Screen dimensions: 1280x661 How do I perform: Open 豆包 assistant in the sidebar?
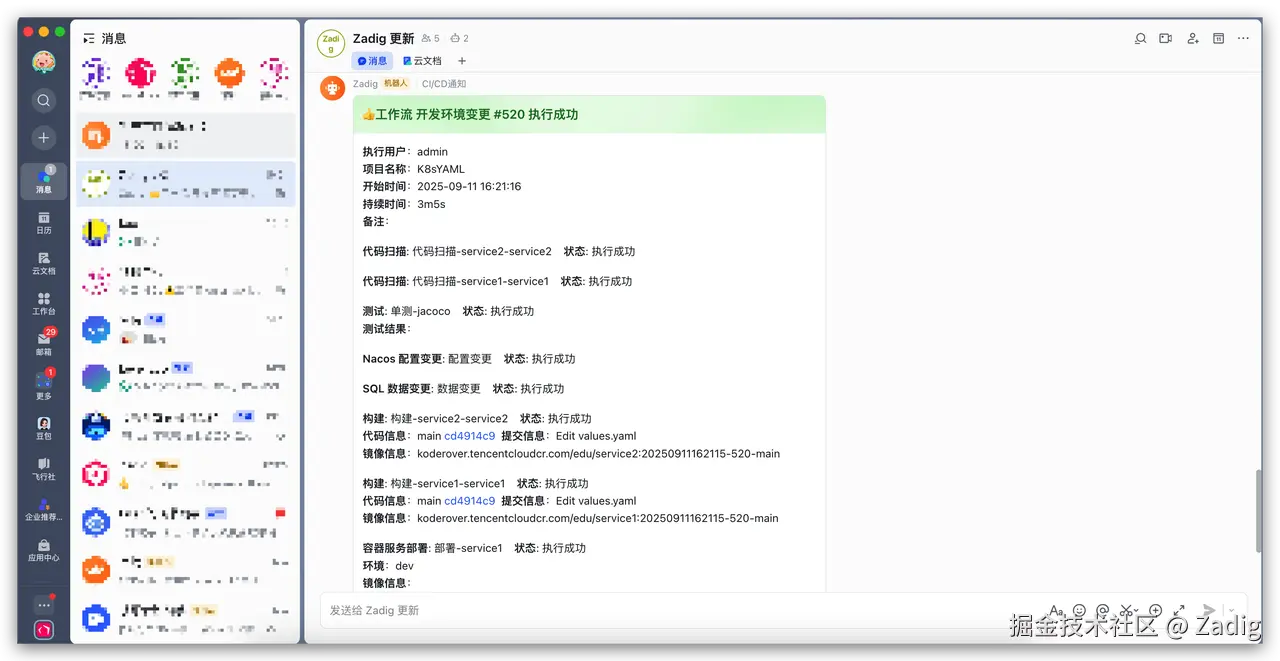(x=43, y=428)
